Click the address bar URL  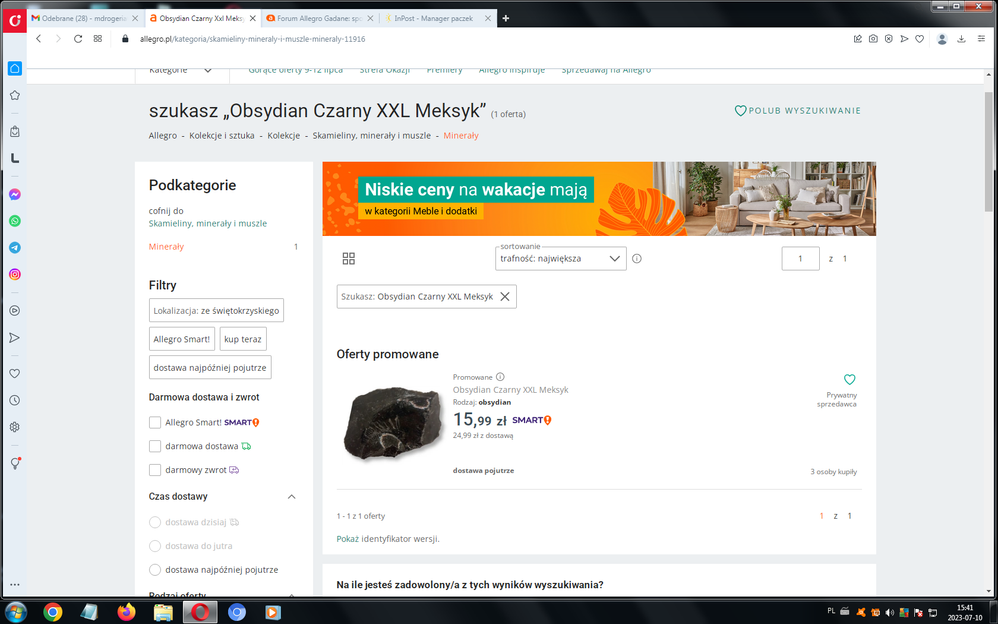click(x=253, y=39)
